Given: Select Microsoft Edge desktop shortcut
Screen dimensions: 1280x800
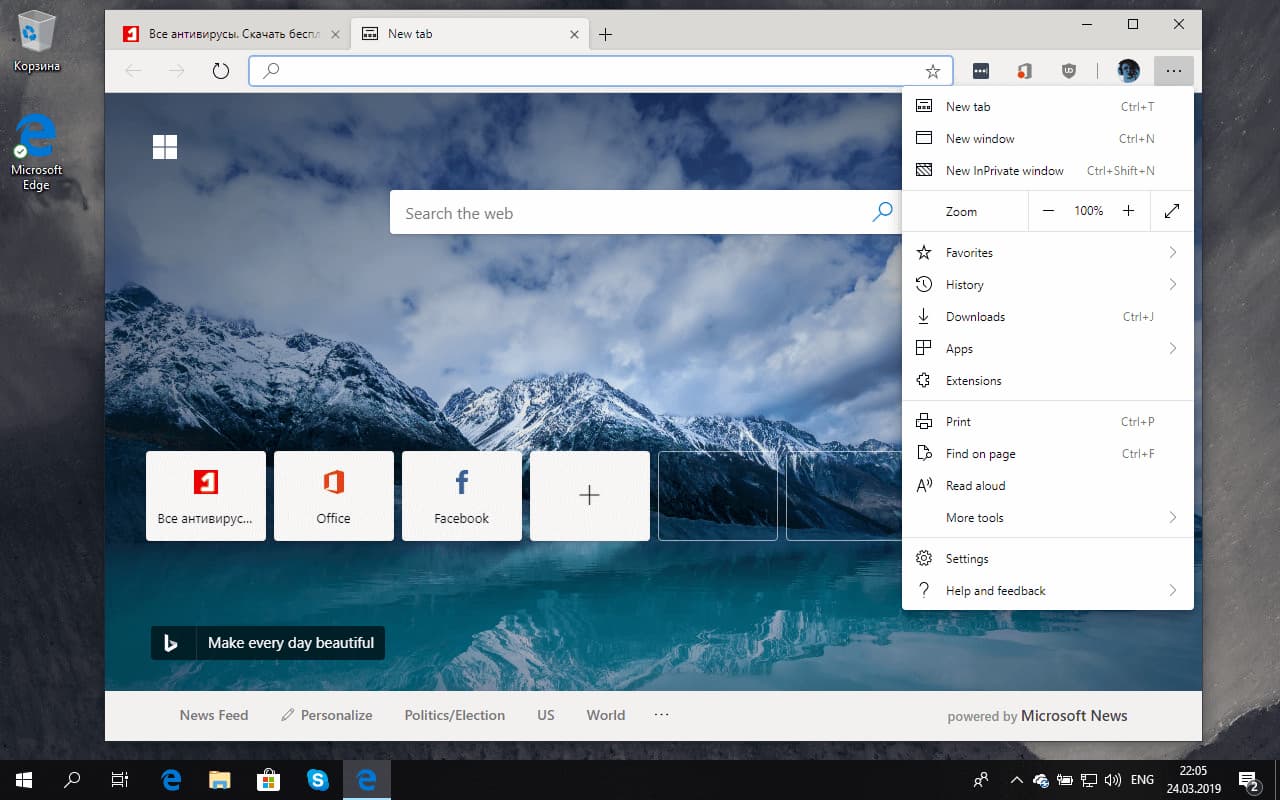Looking at the screenshot, I should [37, 152].
